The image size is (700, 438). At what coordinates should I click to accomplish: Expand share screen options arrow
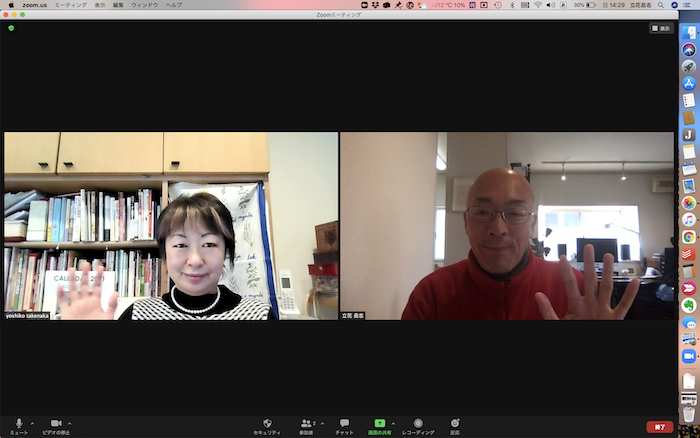pos(393,422)
